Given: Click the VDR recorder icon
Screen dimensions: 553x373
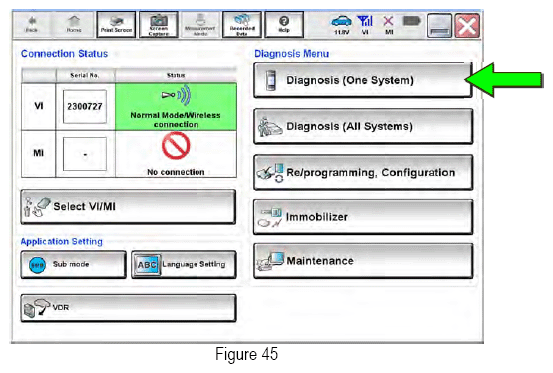Looking at the screenshot, I should (x=37, y=308).
